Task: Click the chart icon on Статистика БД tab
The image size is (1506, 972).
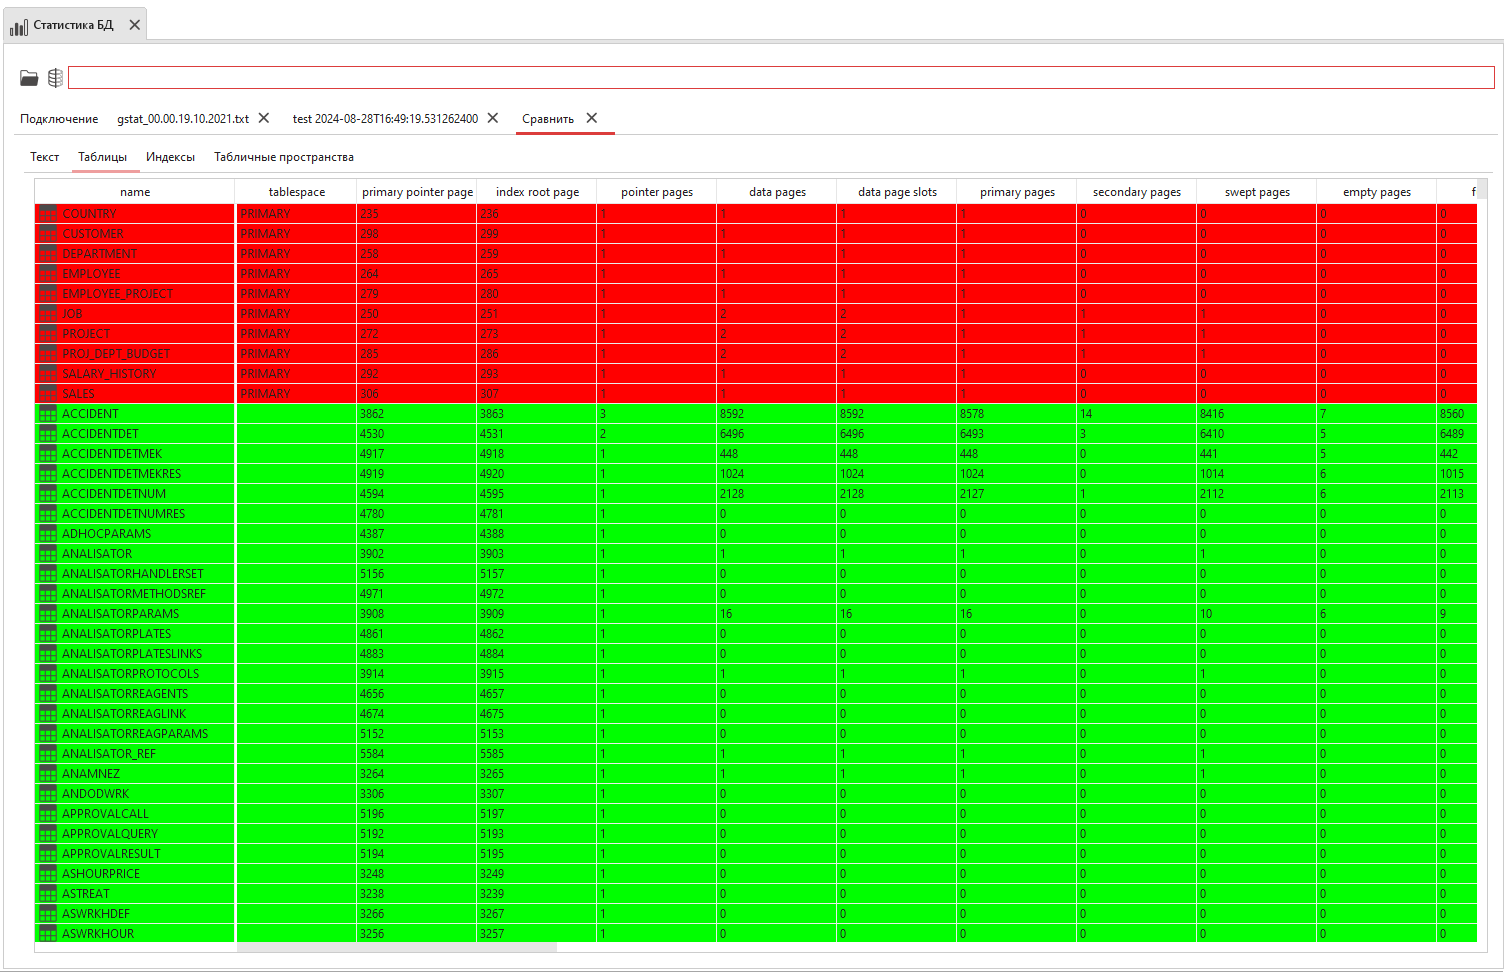Action: point(18,26)
